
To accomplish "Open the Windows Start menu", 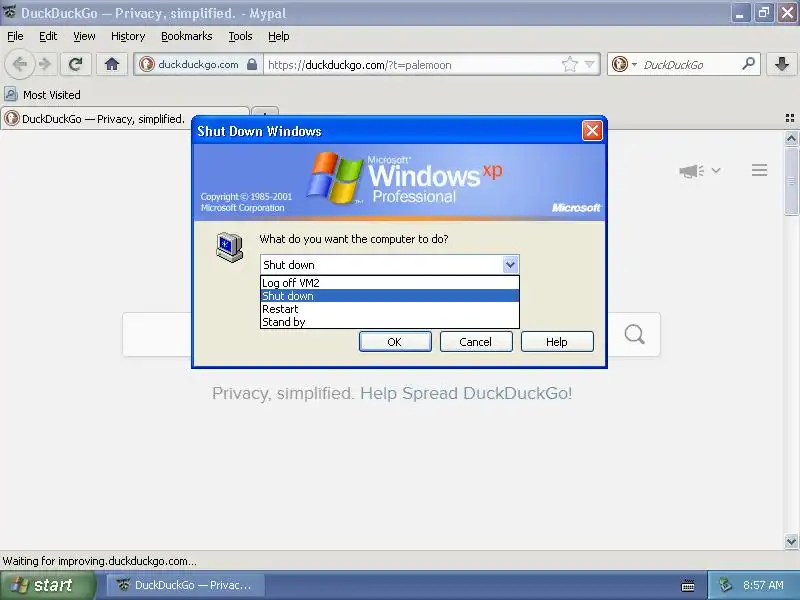I will [x=47, y=585].
